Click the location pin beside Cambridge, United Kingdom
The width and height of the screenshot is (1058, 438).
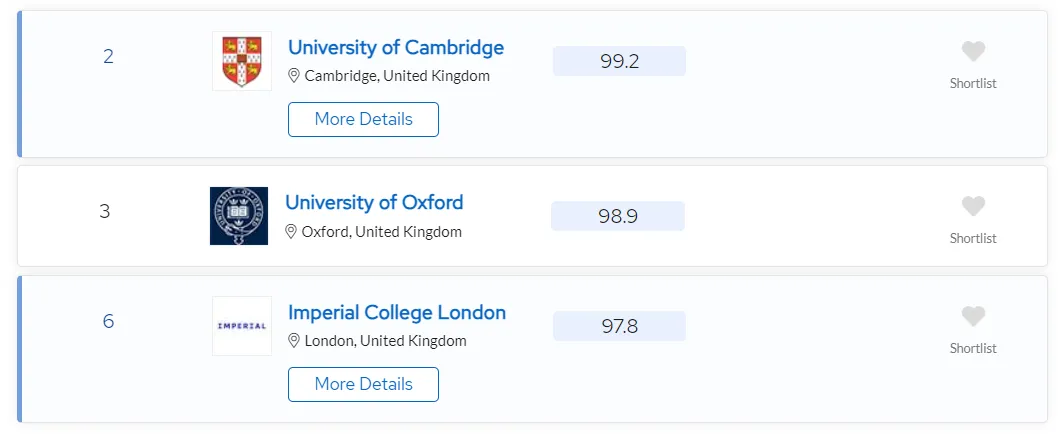click(x=294, y=76)
